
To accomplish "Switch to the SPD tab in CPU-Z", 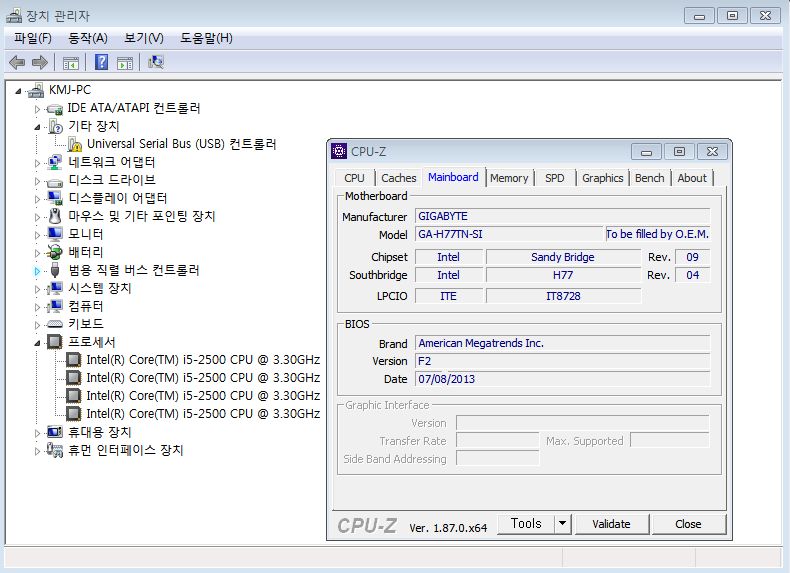I will 554,178.
